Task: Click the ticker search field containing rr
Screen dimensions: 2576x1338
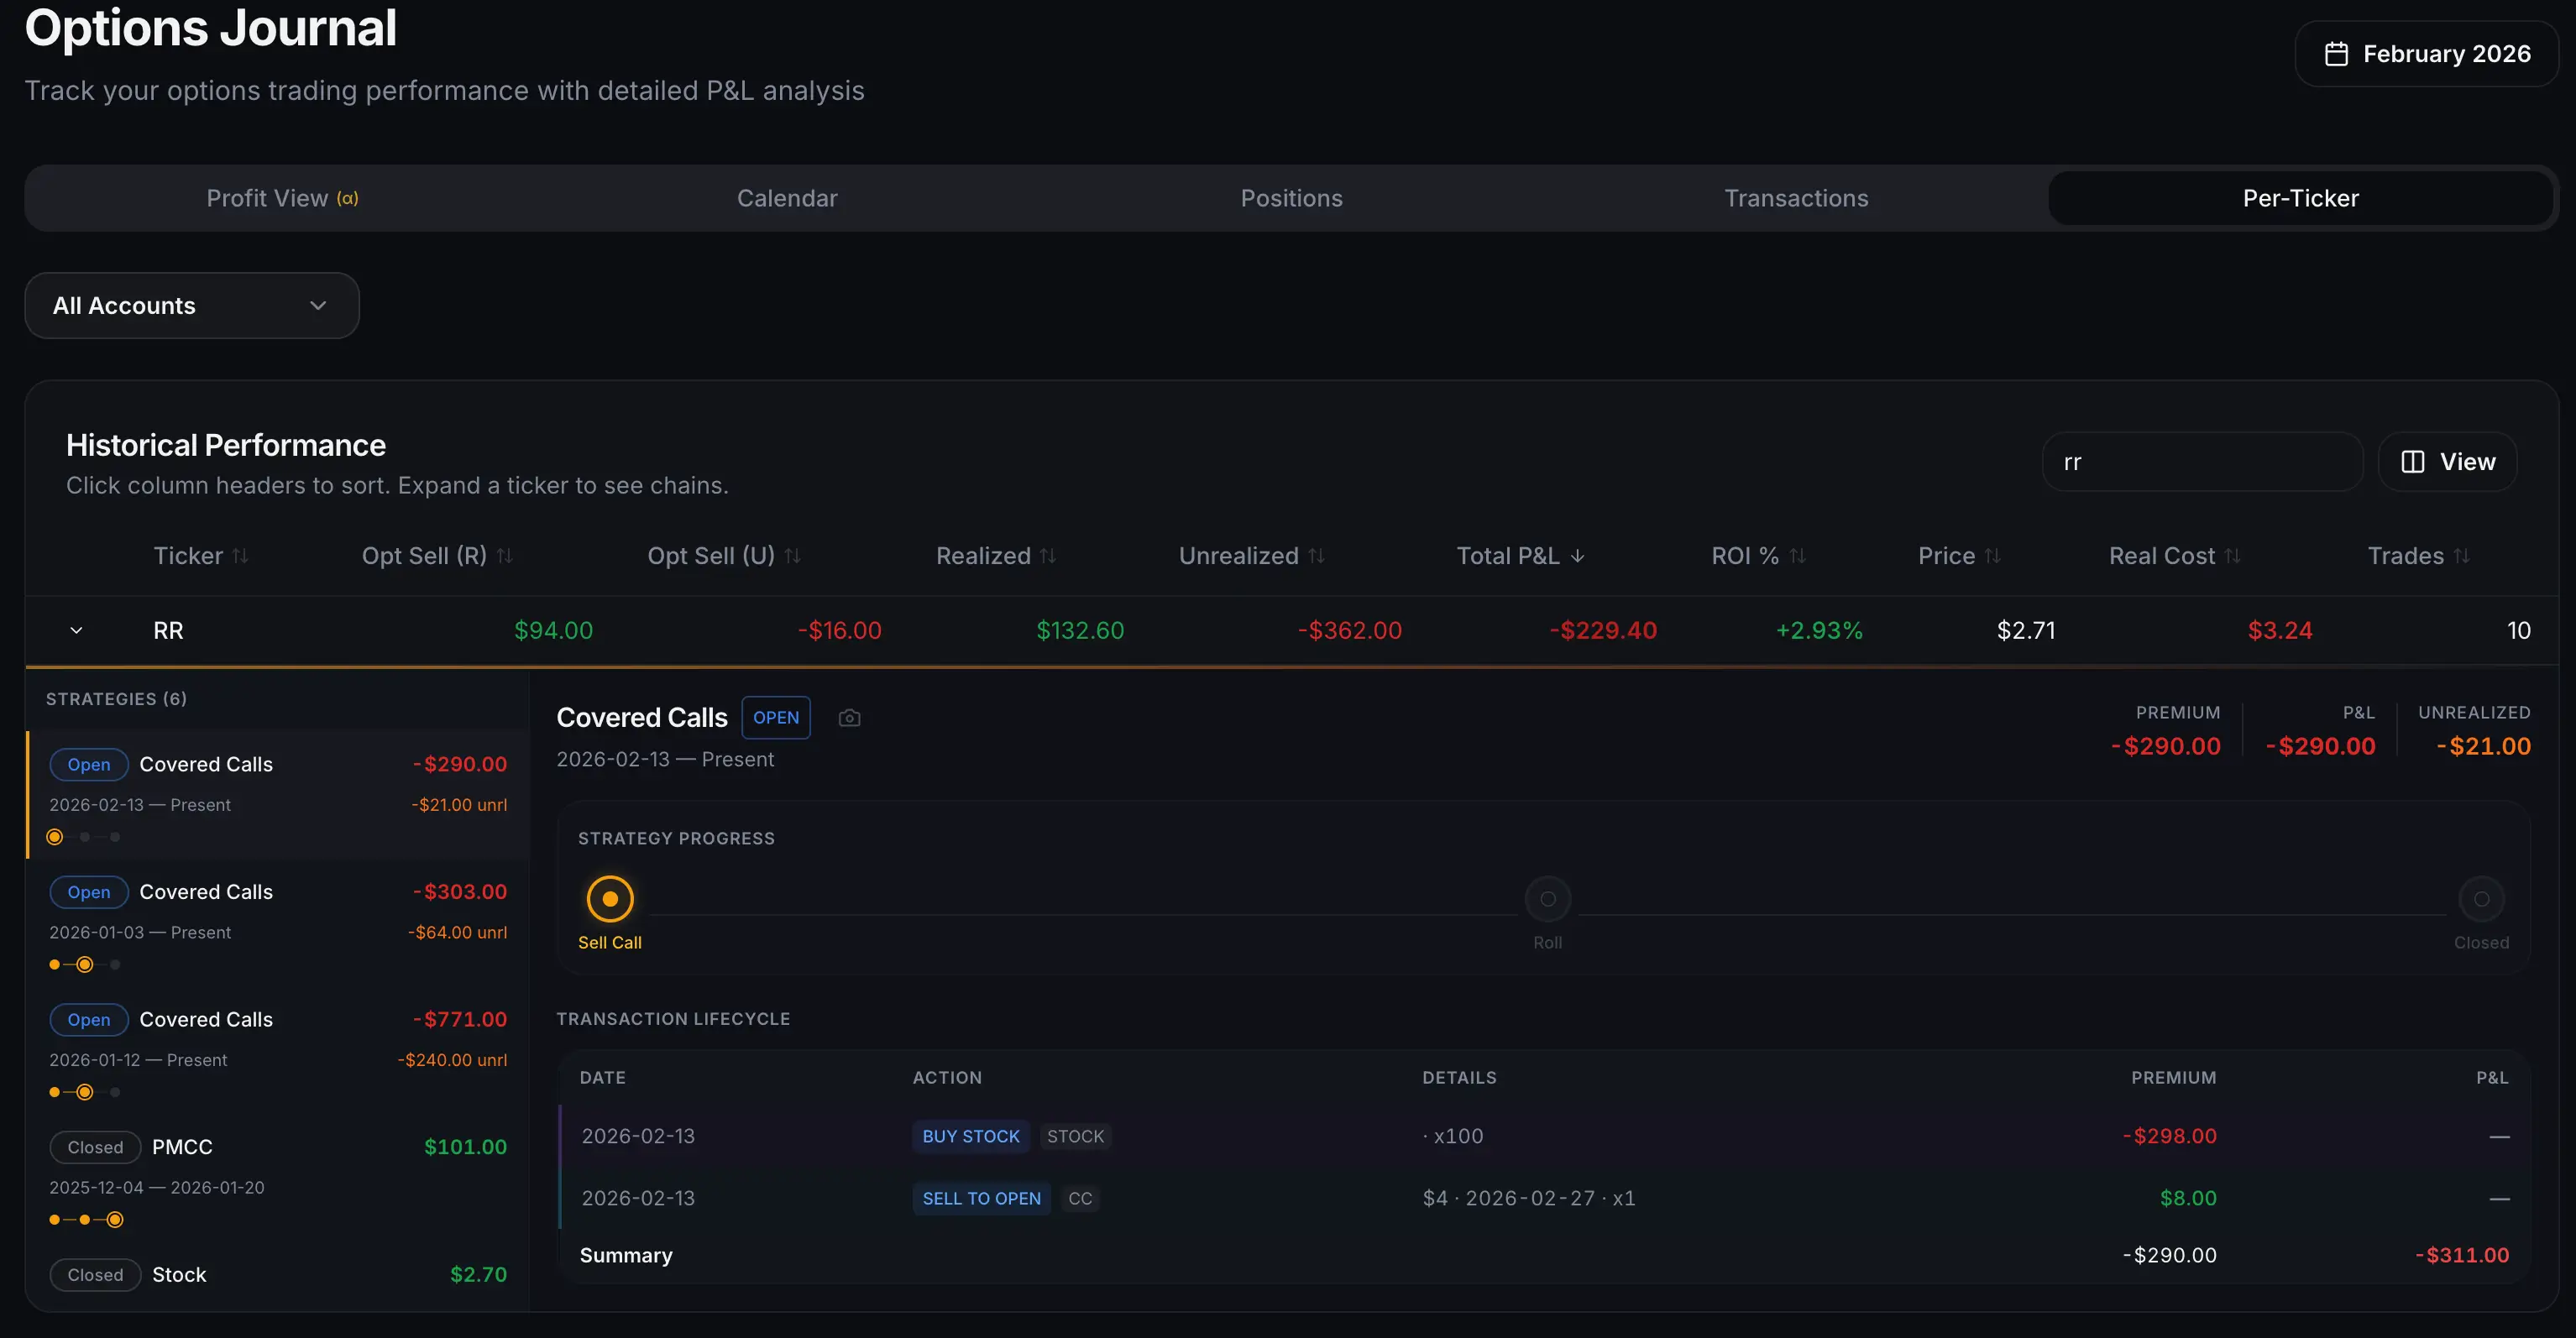Action: [2202, 462]
